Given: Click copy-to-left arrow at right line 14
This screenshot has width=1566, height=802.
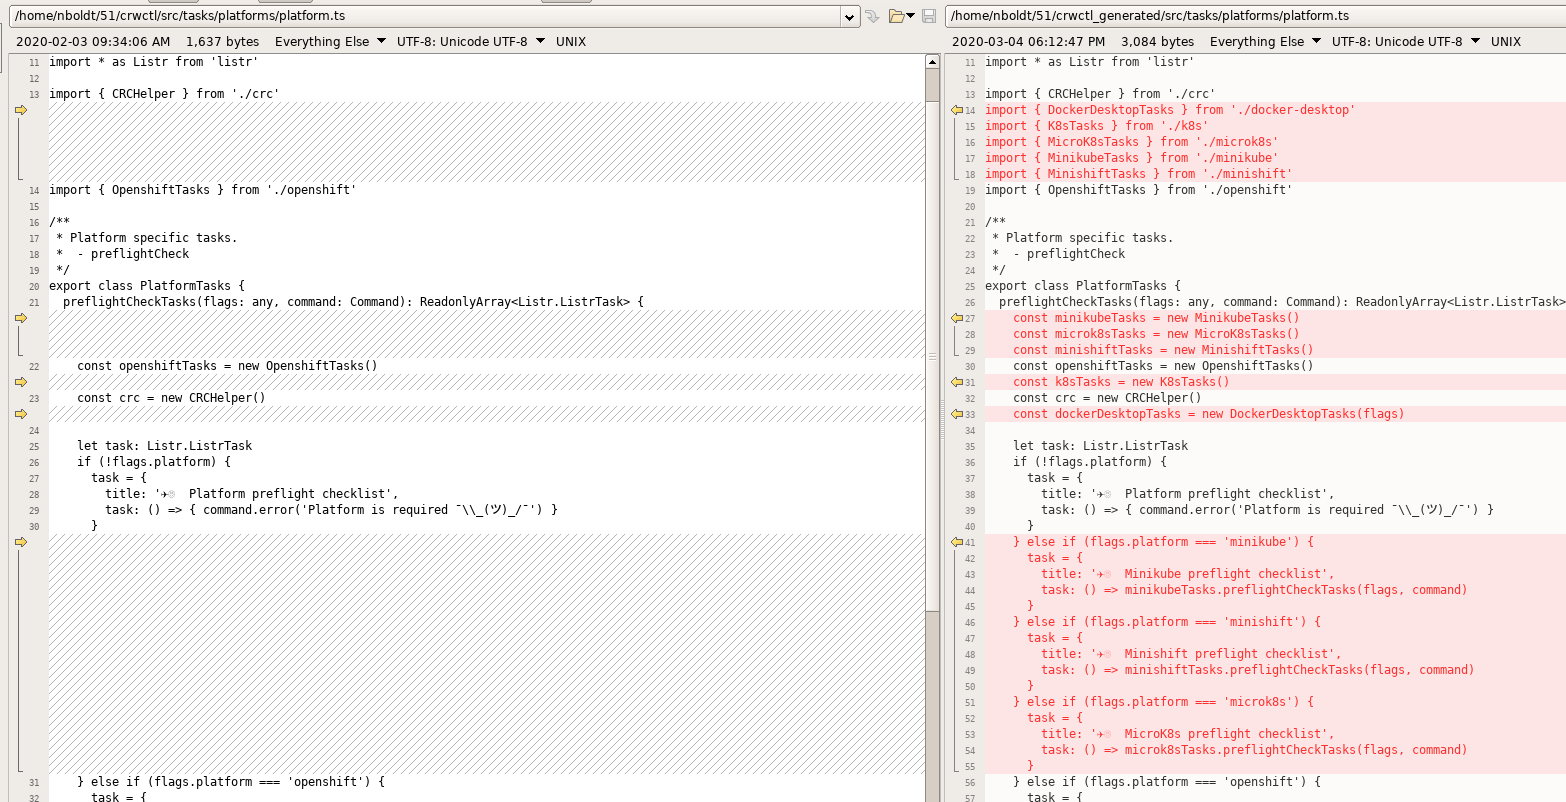Looking at the screenshot, I should coord(957,110).
